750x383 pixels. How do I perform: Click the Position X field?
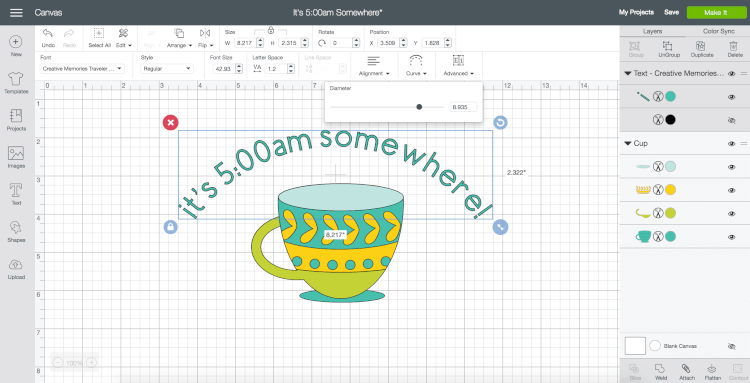(388, 43)
